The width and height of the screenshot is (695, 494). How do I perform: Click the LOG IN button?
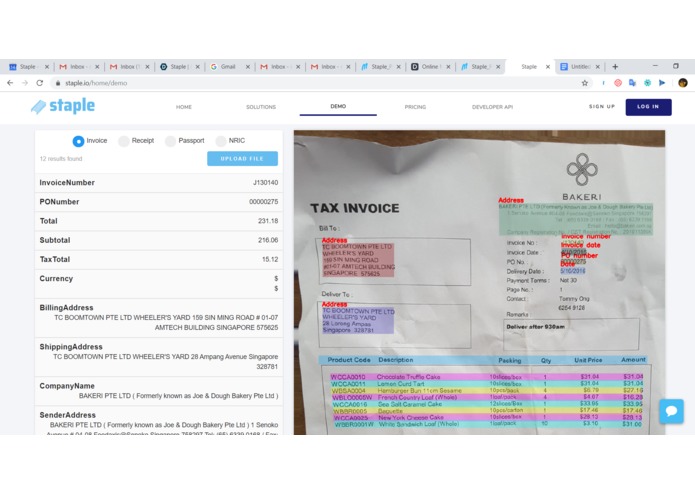(x=648, y=107)
